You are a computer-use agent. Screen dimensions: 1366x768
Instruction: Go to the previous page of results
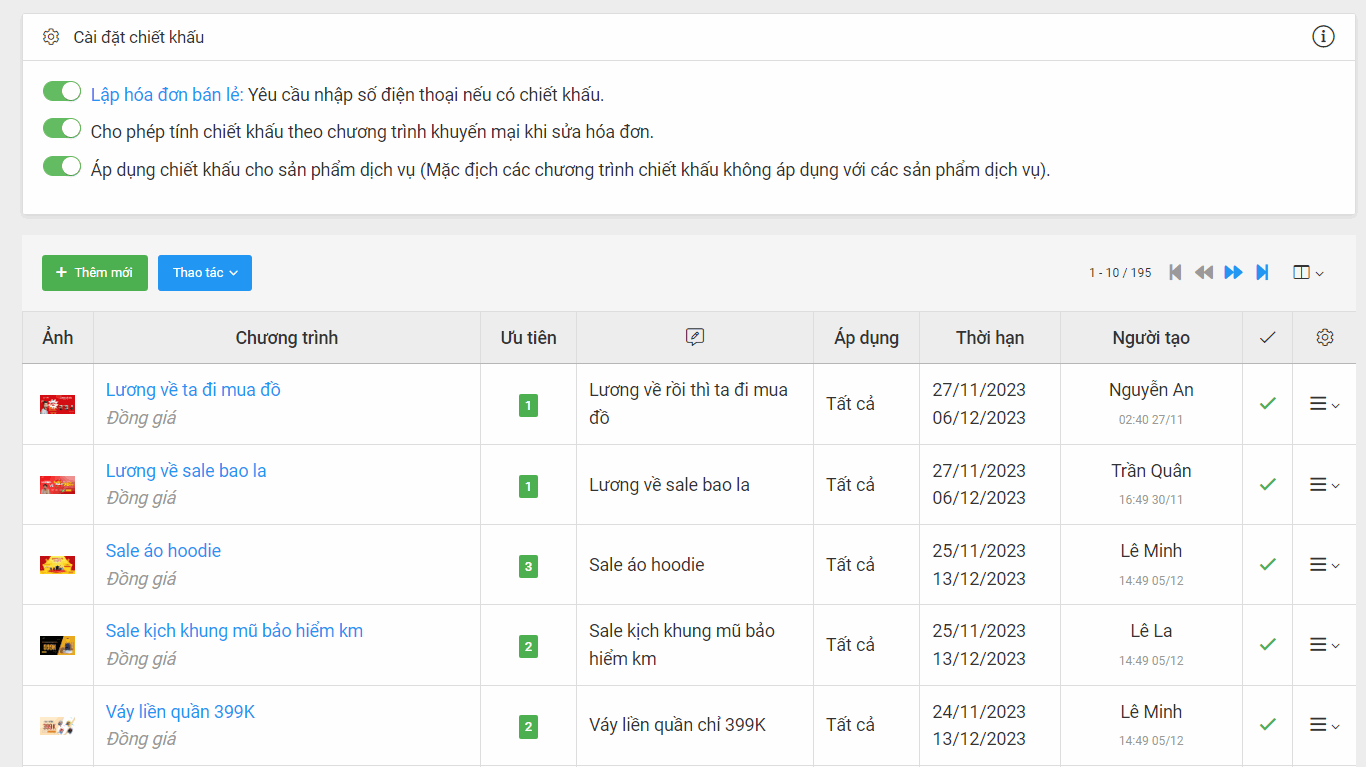pos(1204,272)
